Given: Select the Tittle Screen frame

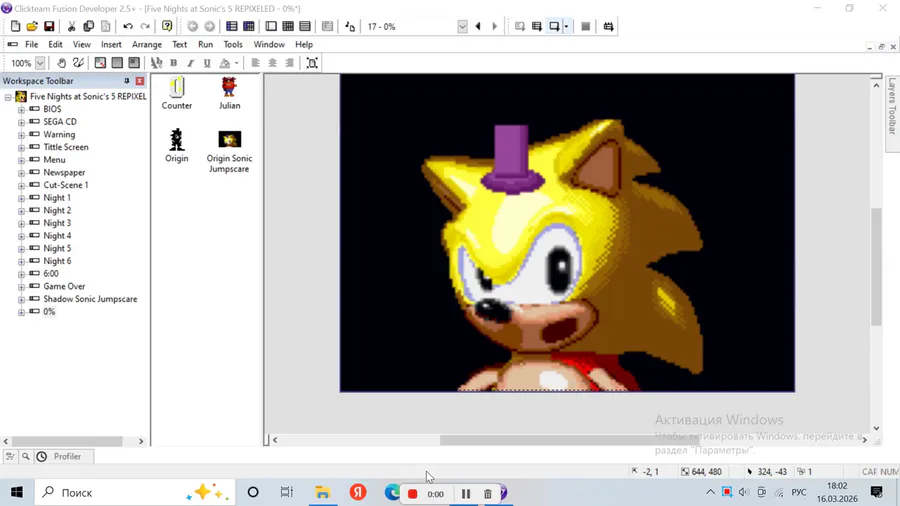Looking at the screenshot, I should click(x=65, y=147).
